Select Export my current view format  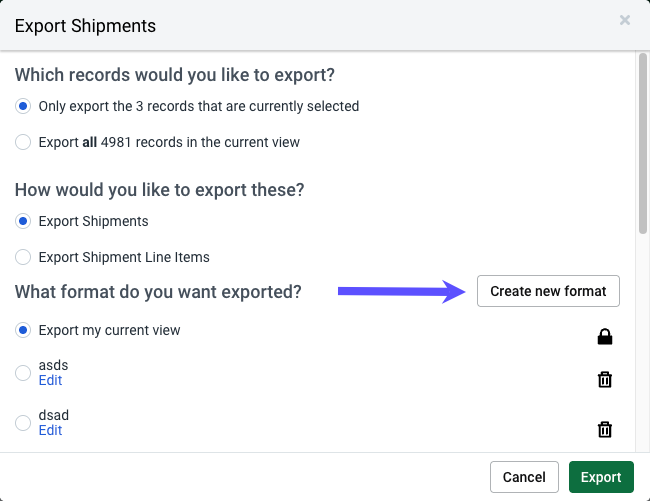23,330
